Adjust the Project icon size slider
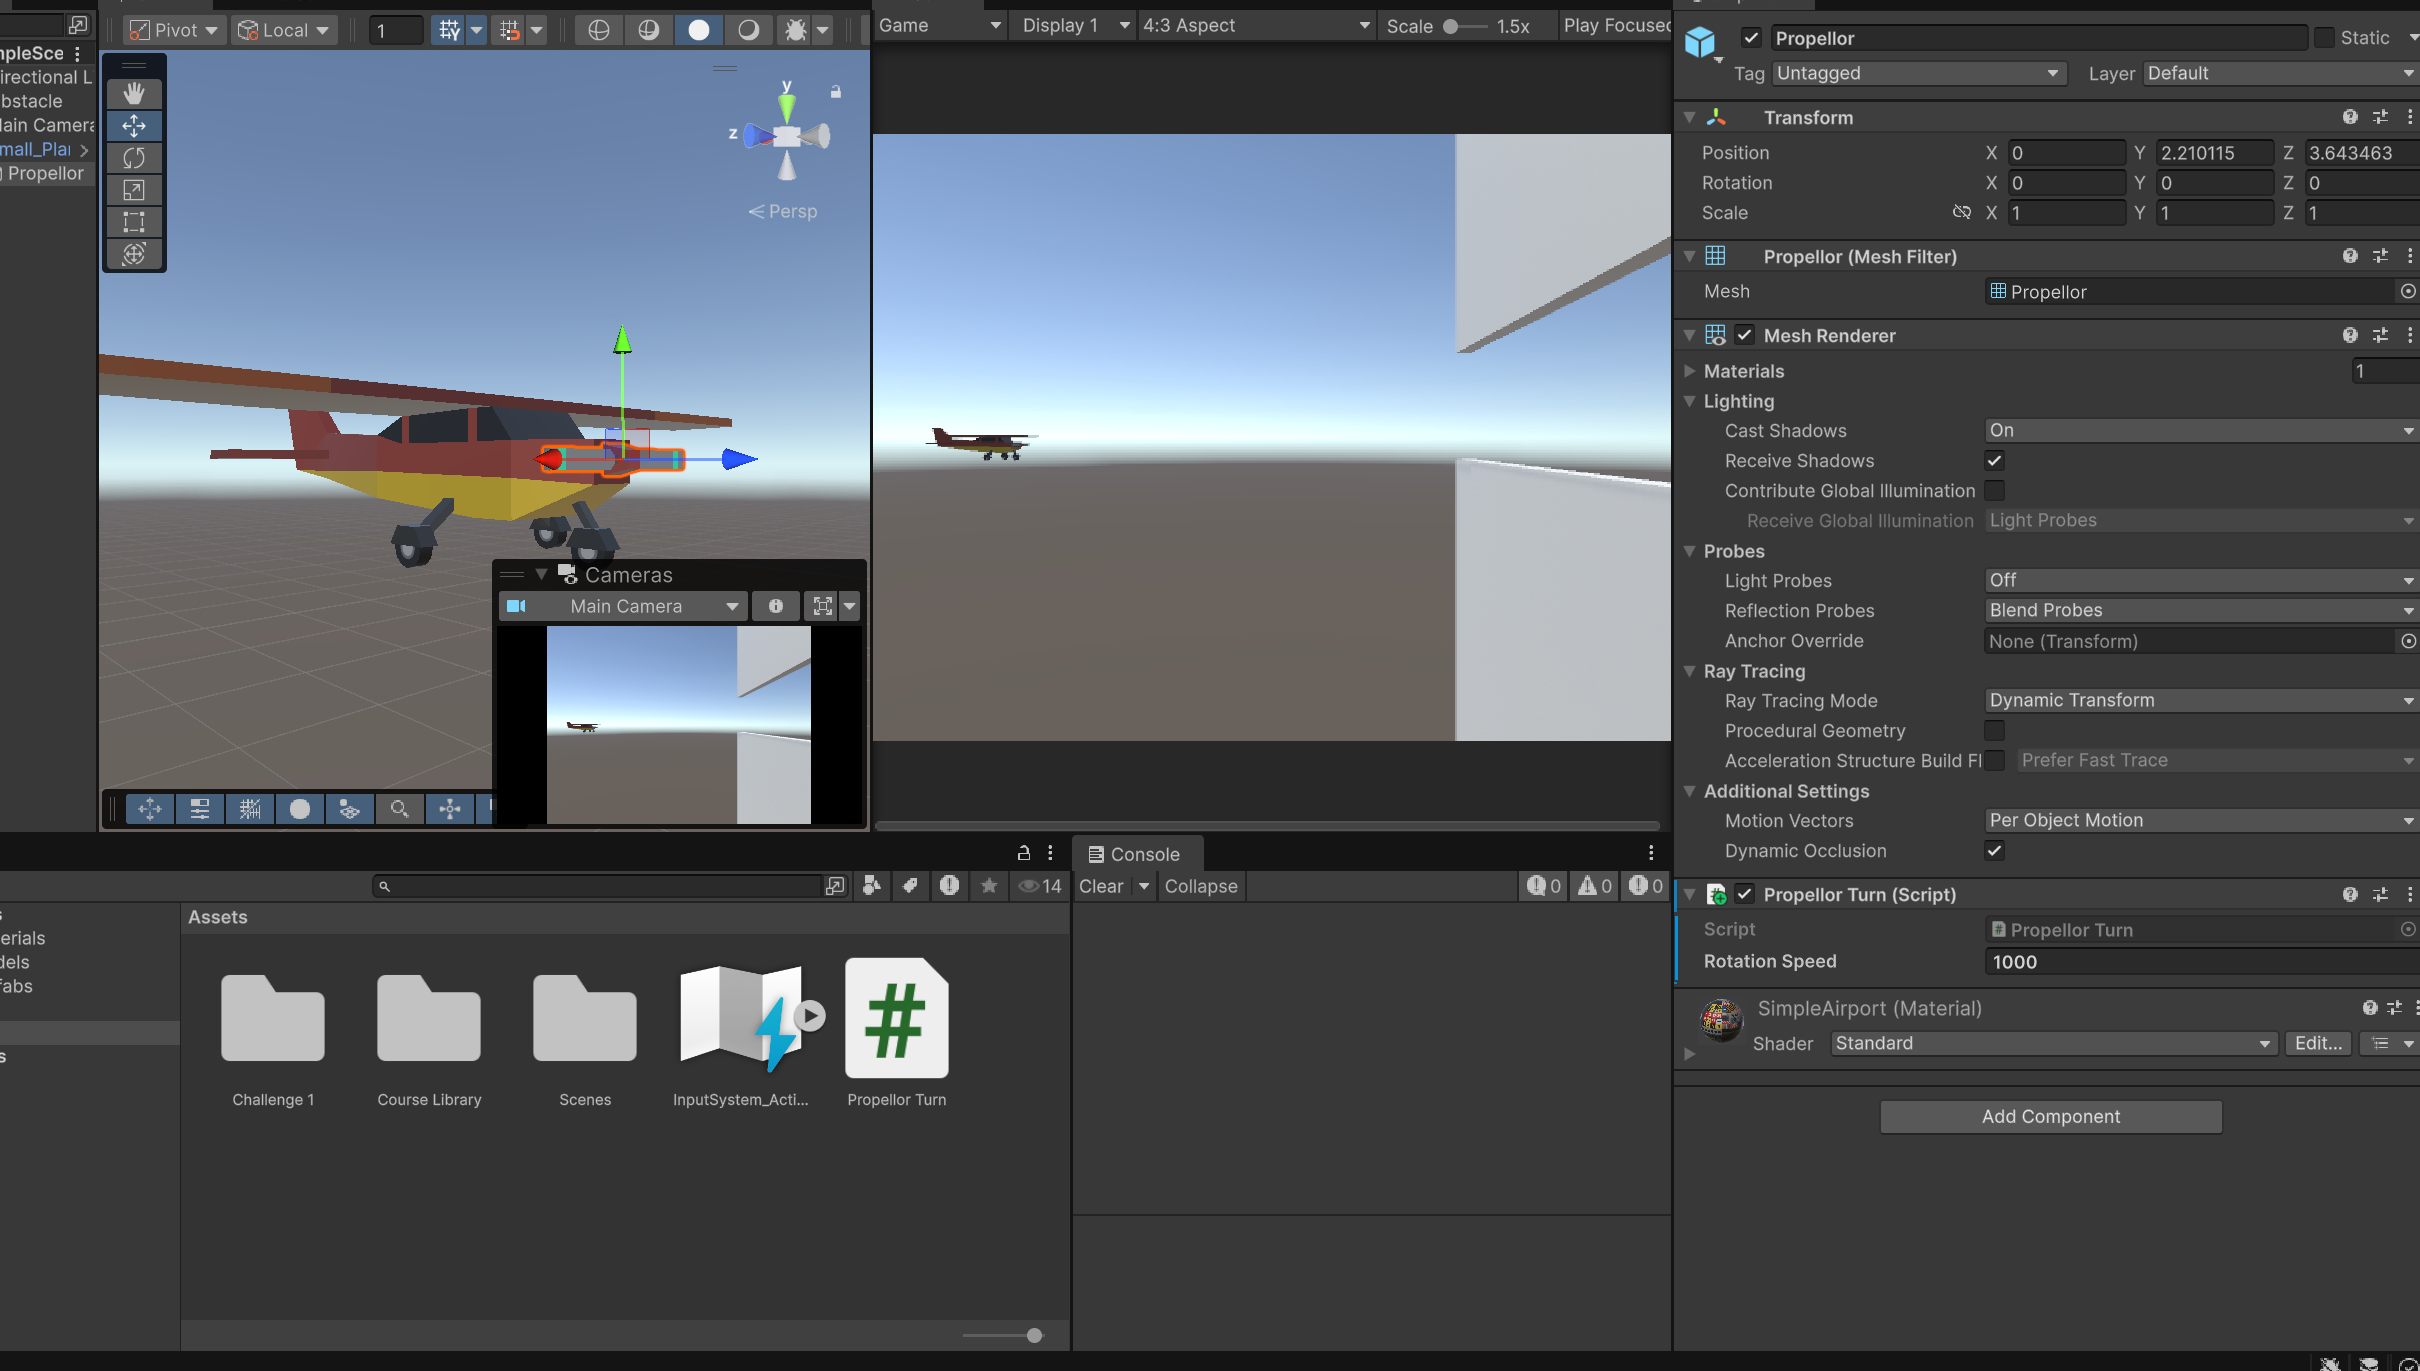 1004,1336
